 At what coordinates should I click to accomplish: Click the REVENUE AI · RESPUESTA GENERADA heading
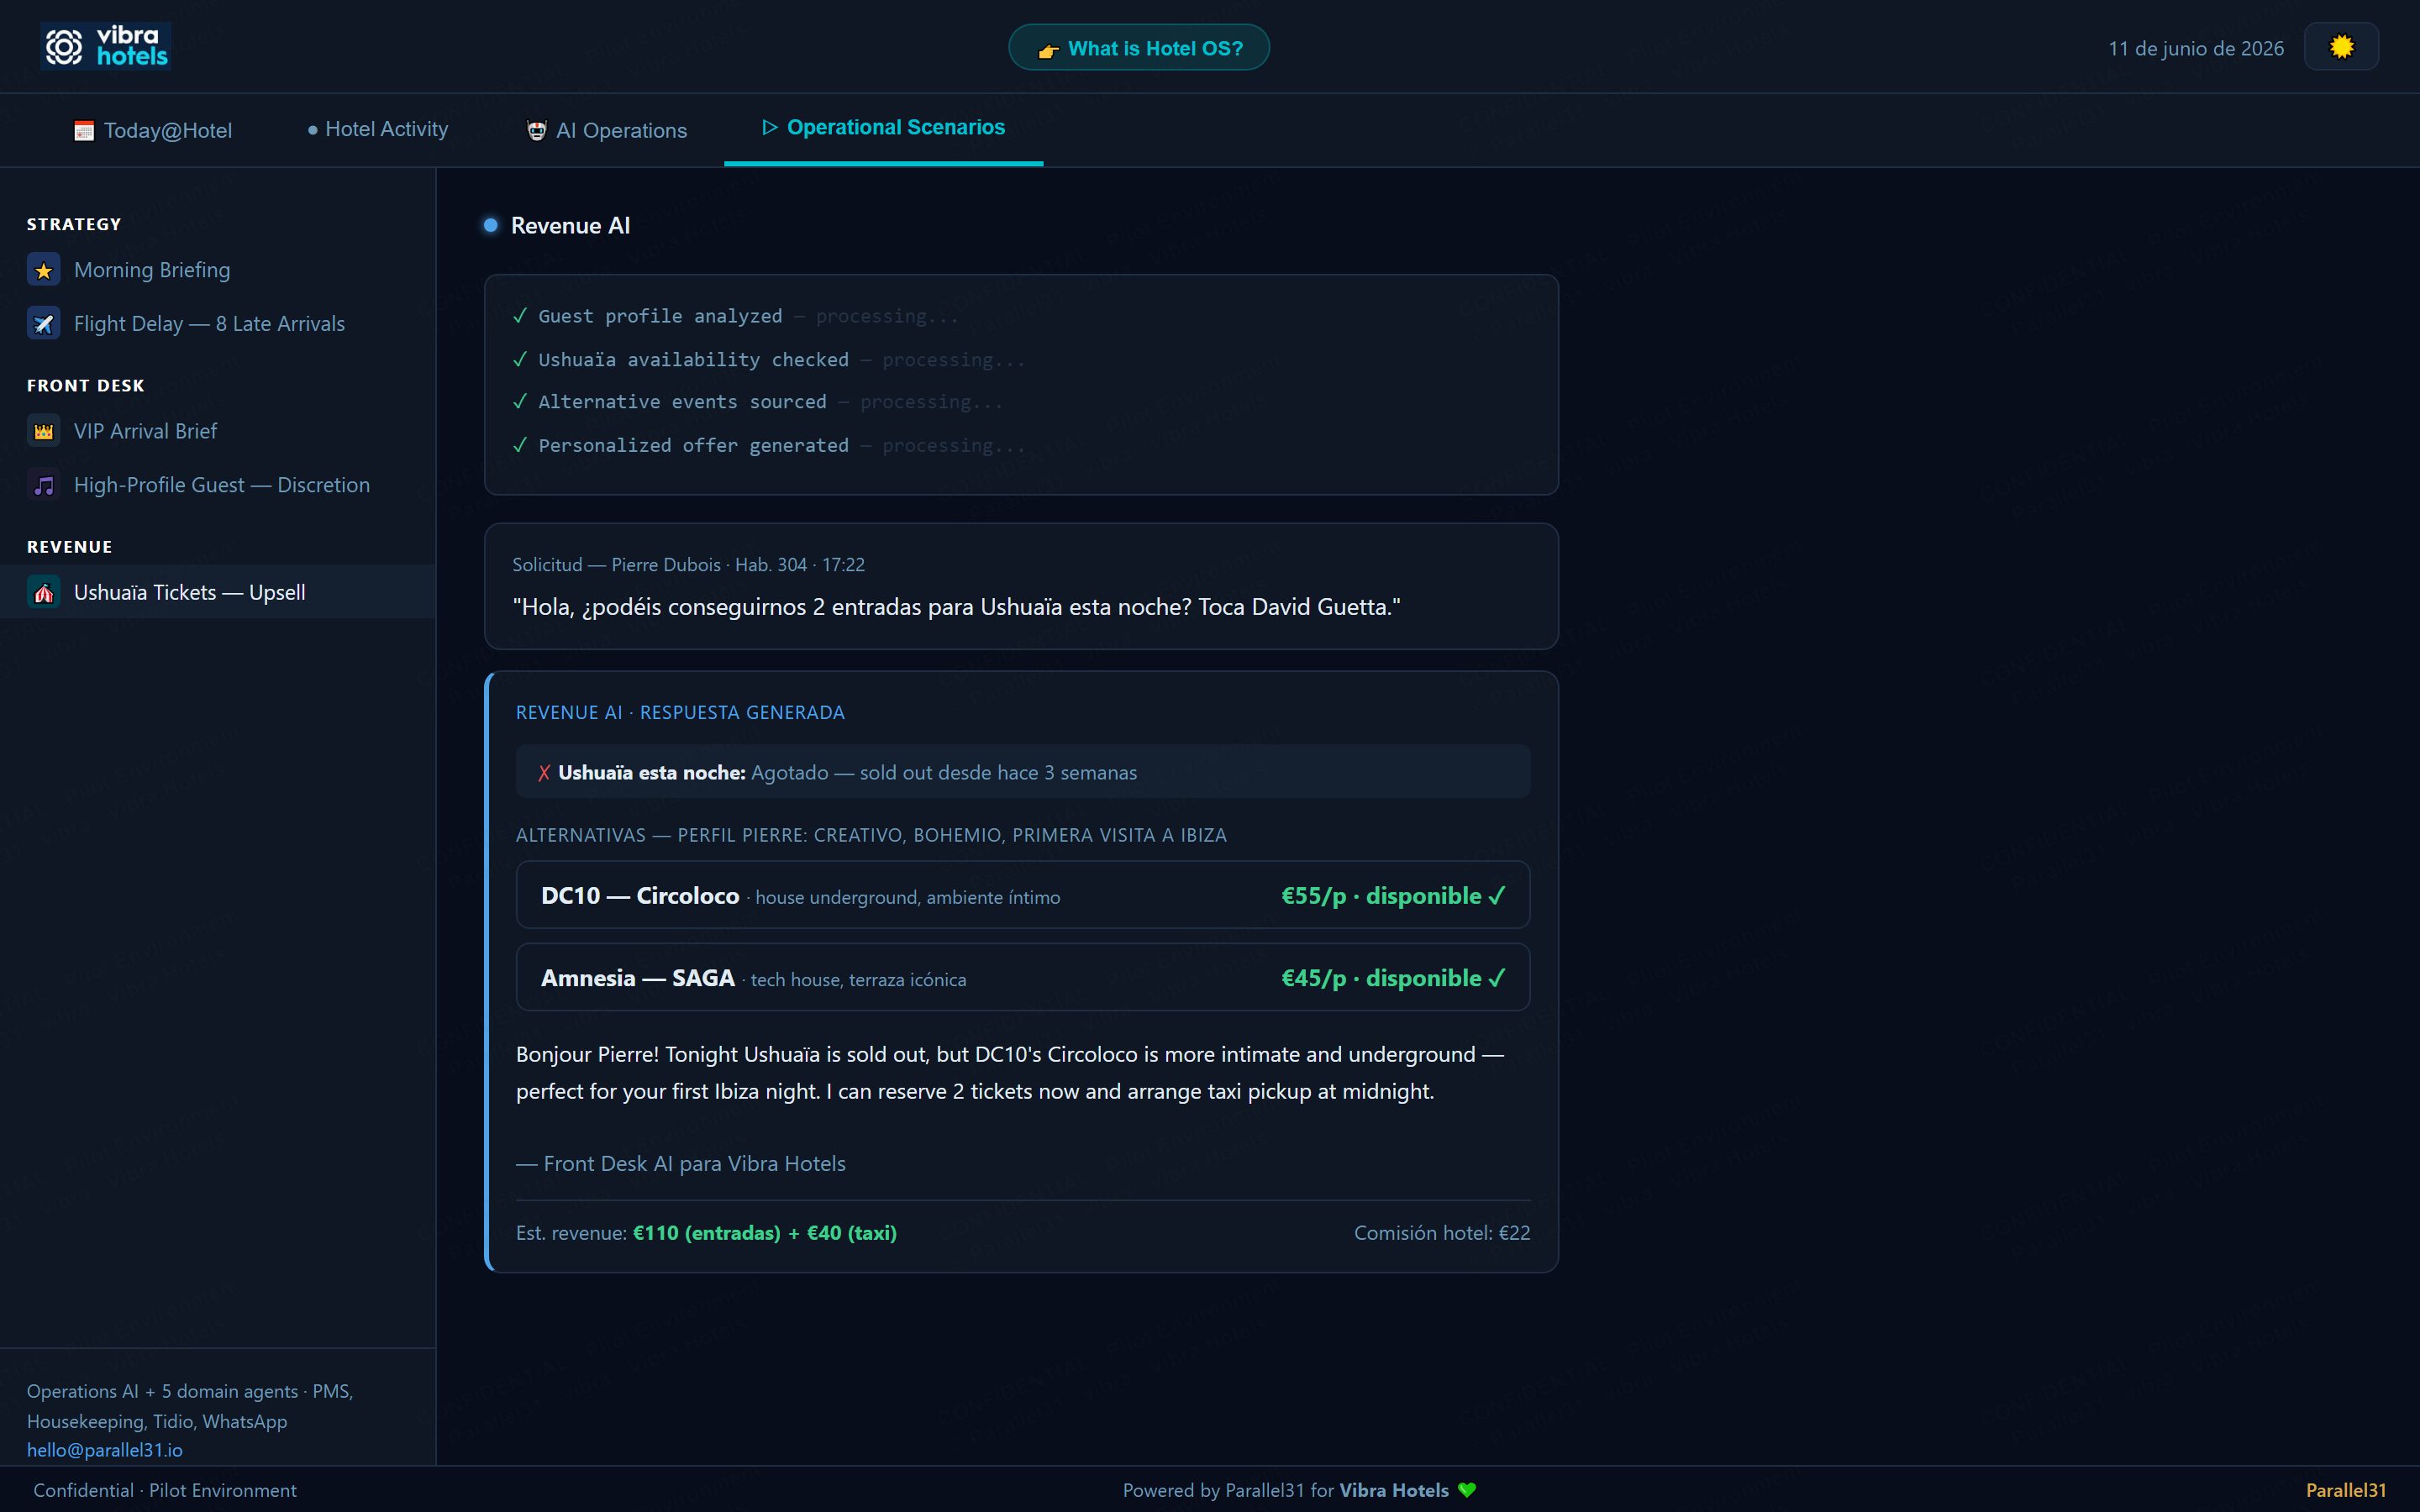680,713
